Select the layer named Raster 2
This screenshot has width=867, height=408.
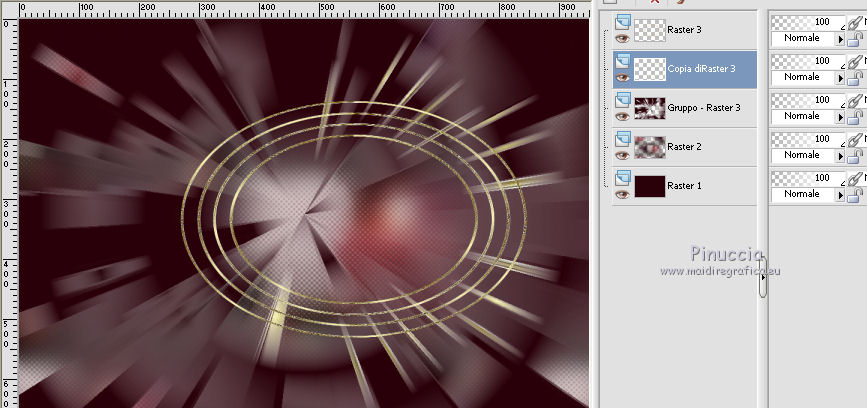point(684,147)
